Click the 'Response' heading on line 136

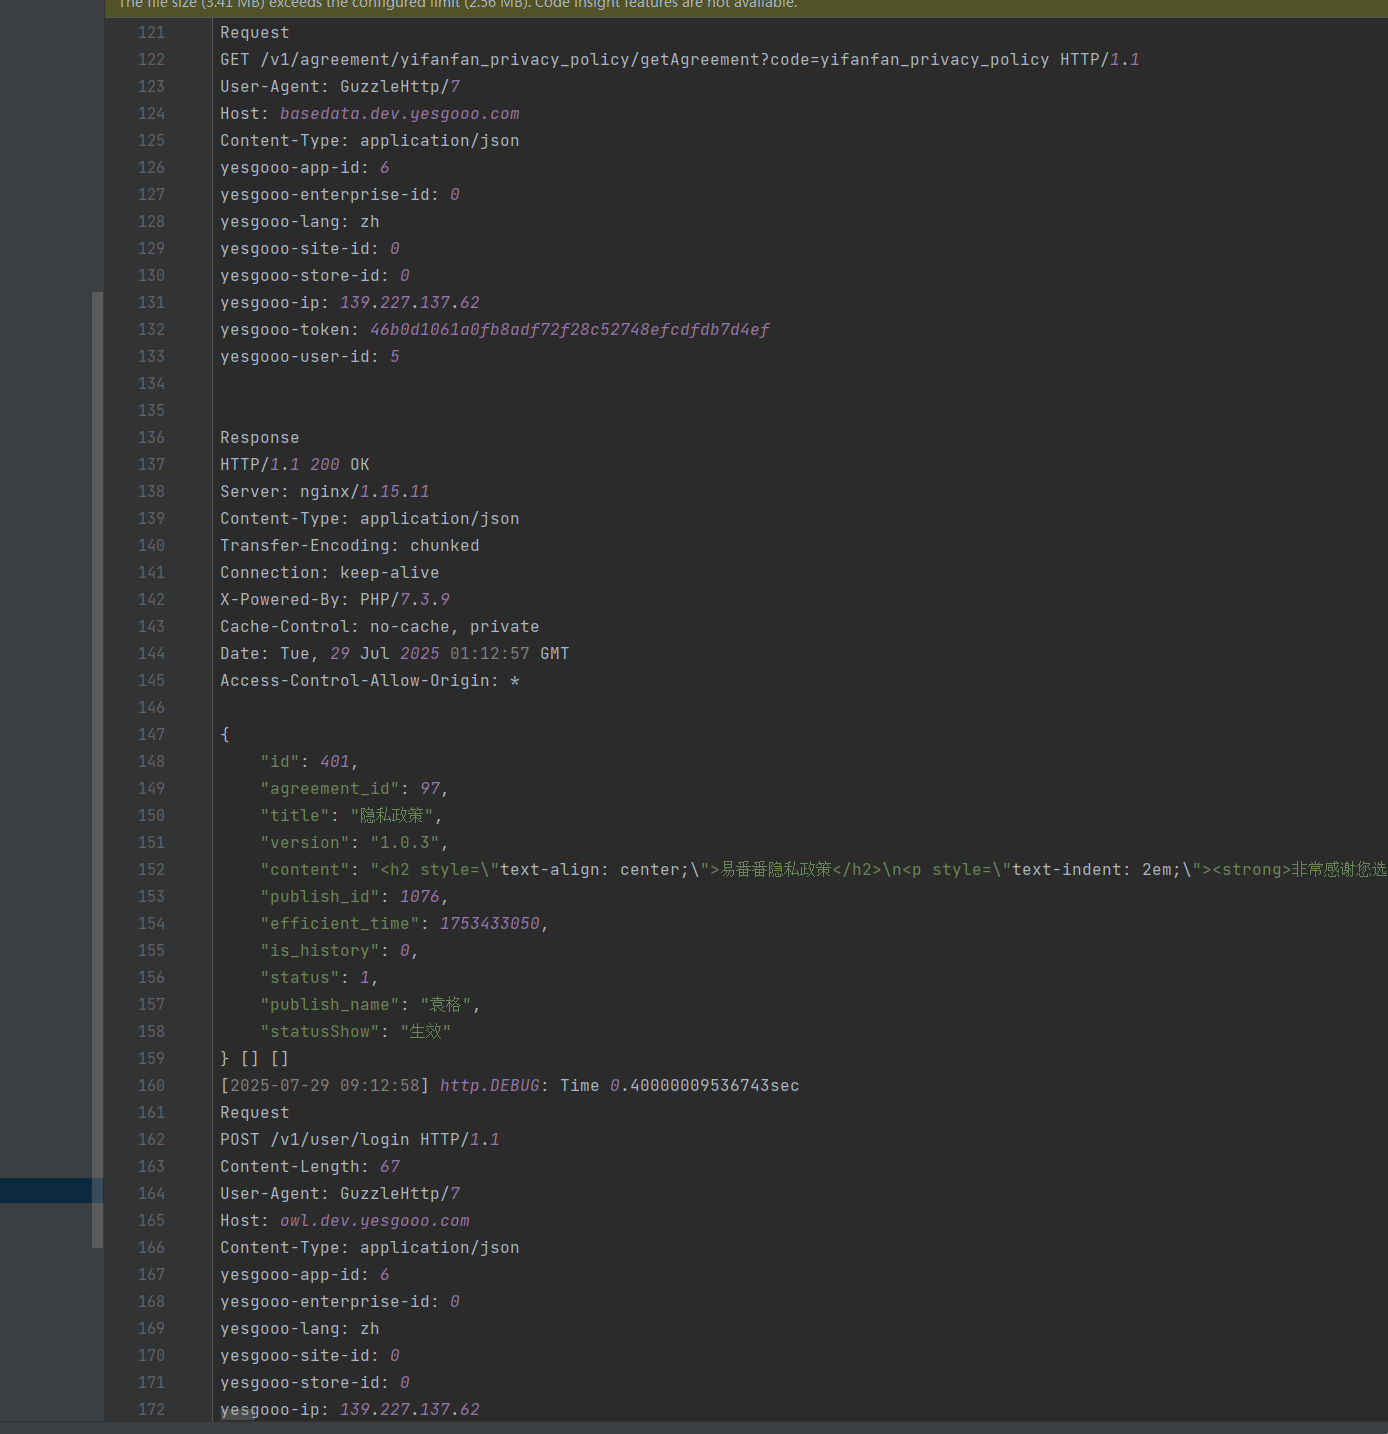[x=260, y=438]
